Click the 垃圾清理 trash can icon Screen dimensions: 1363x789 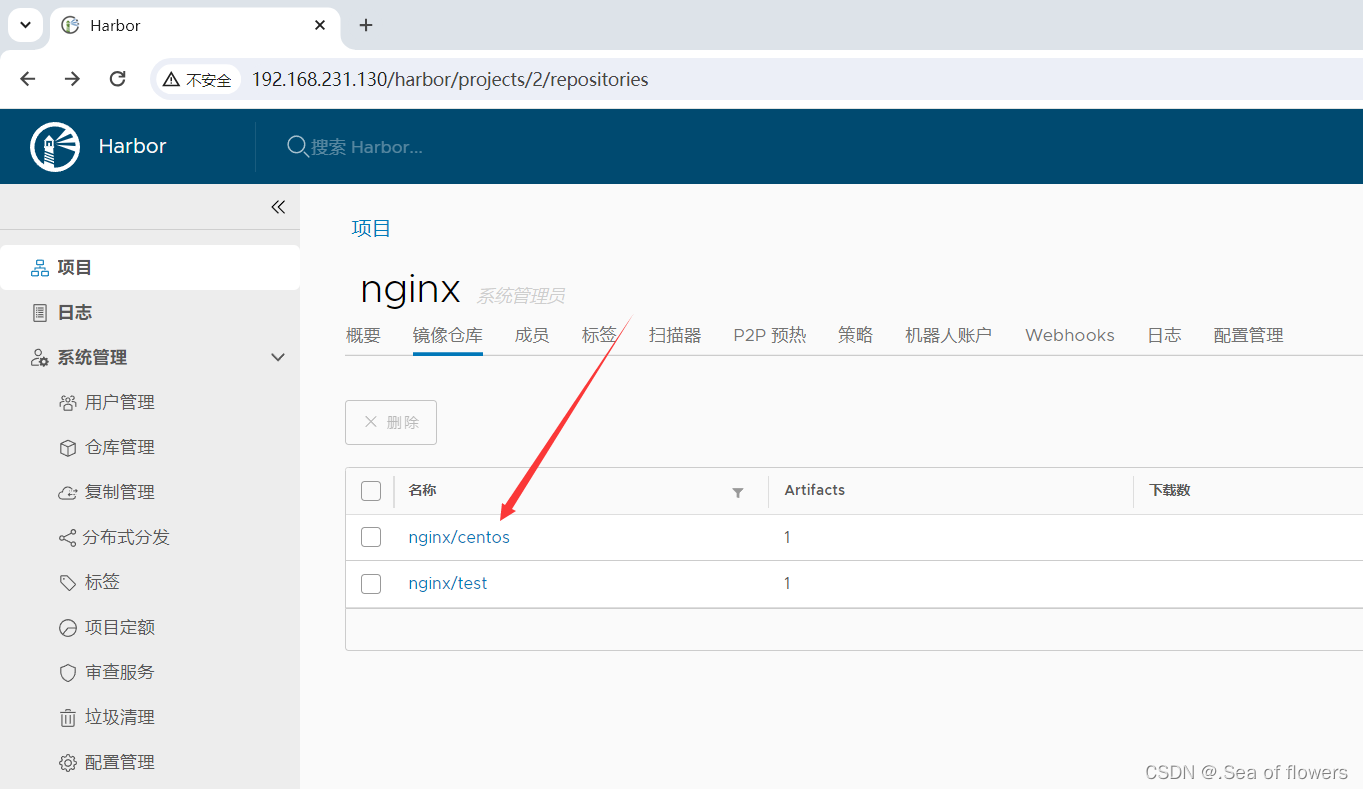point(68,718)
